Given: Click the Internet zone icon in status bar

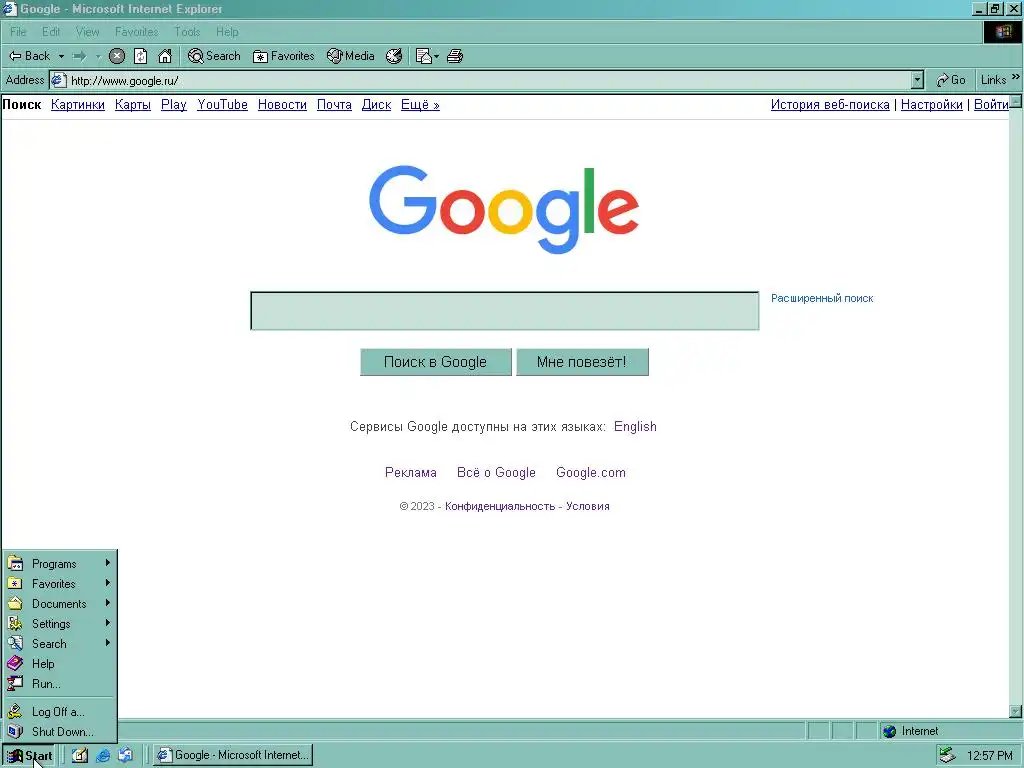Looking at the screenshot, I should click(889, 731).
